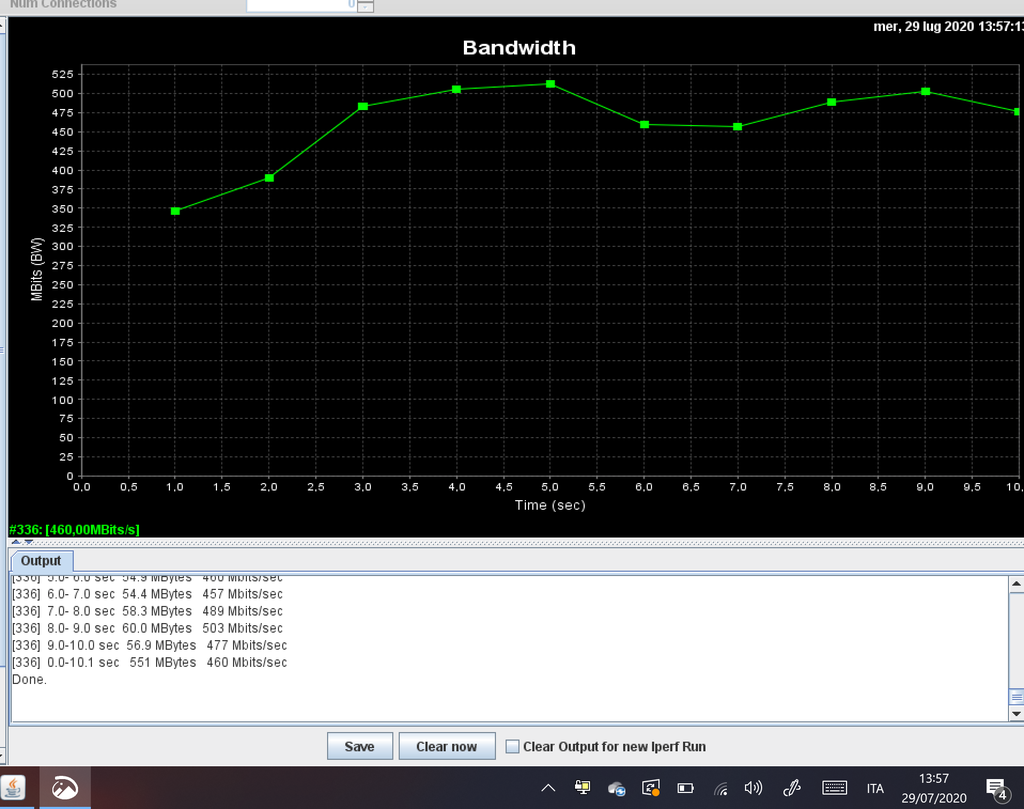Switch the ITA input language
This screenshot has height=809, width=1024.
[x=875, y=788]
